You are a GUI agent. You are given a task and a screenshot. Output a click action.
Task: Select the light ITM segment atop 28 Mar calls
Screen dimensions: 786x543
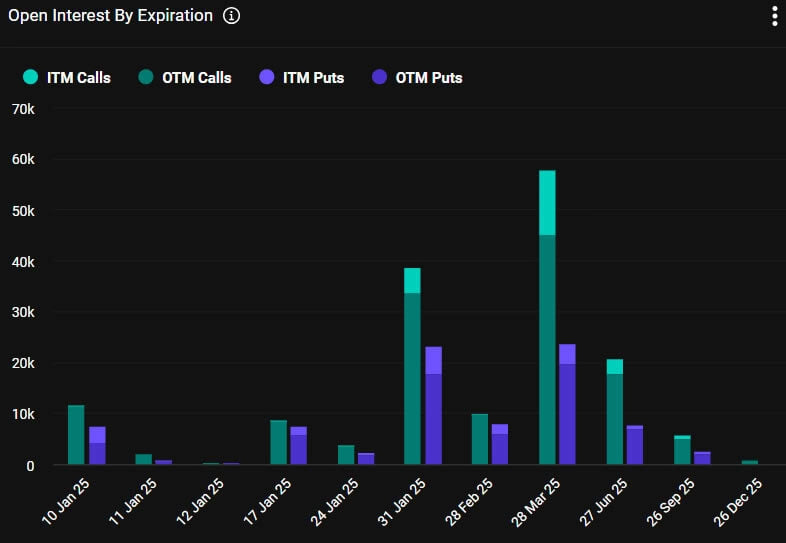[547, 203]
